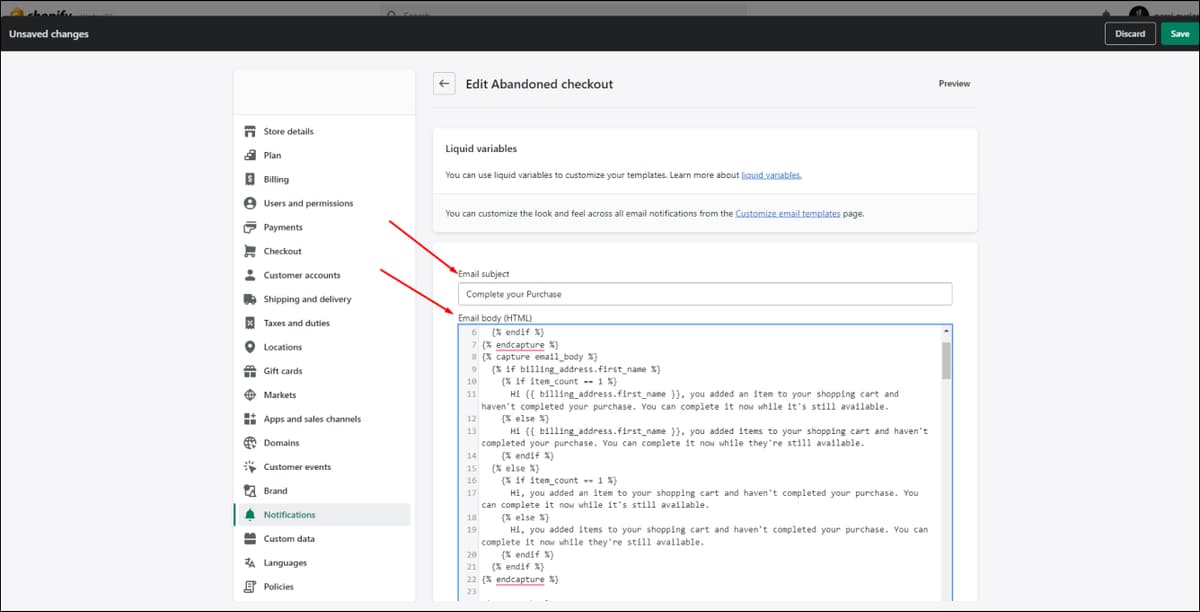Click the Custom data icon
Viewport: 1200px width, 612px height.
(x=250, y=539)
